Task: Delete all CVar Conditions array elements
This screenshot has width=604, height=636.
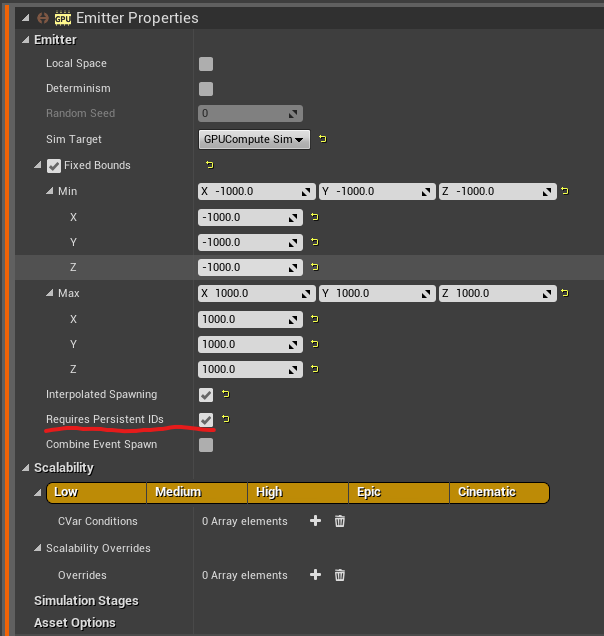Action: coord(340,521)
